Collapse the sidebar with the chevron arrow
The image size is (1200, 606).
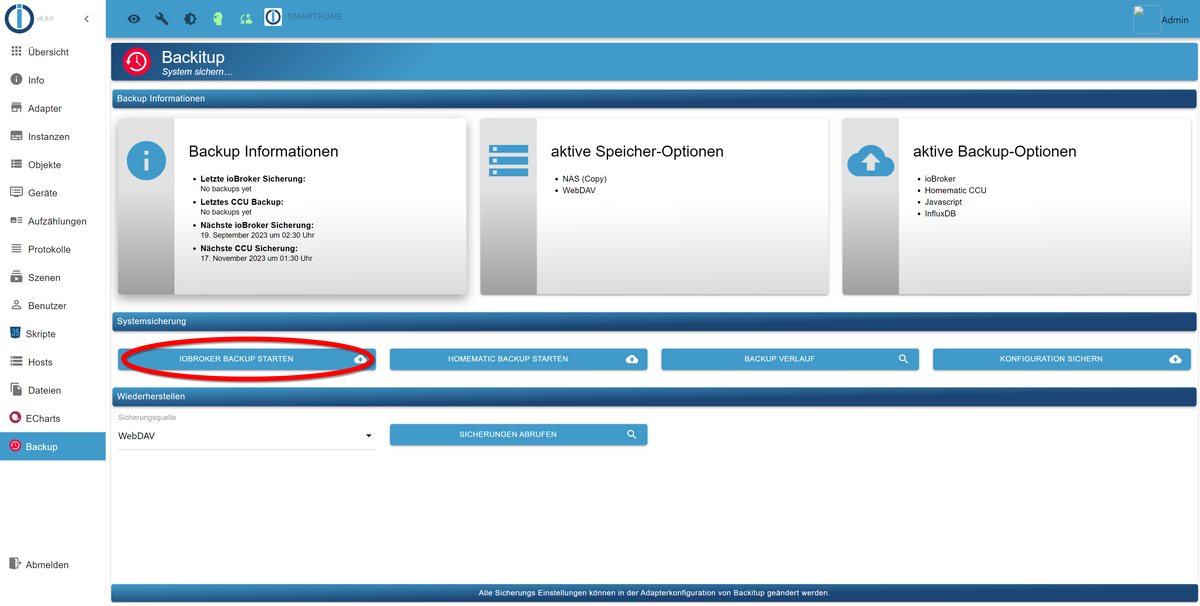point(86,19)
